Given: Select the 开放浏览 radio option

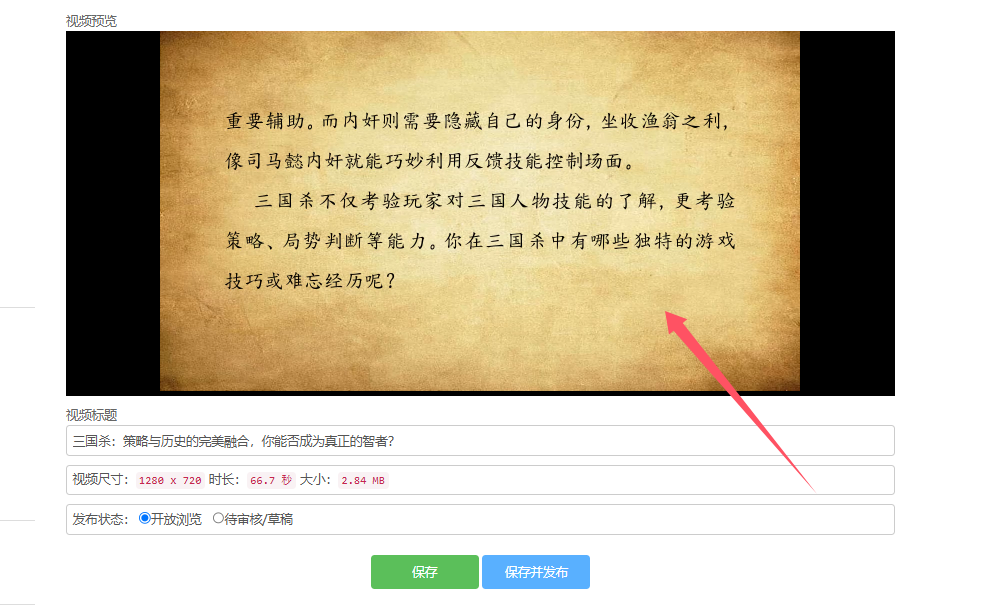Looking at the screenshot, I should (145, 519).
